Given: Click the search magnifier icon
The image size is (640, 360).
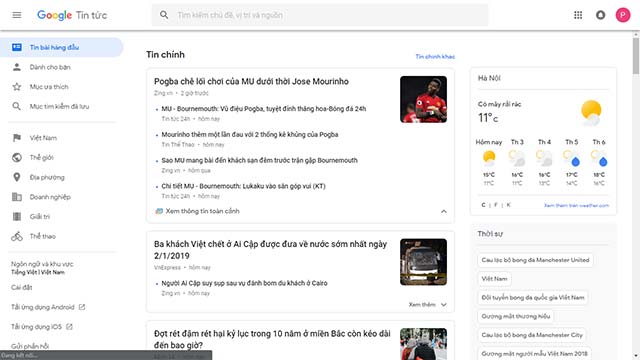Looking at the screenshot, I should (x=164, y=15).
